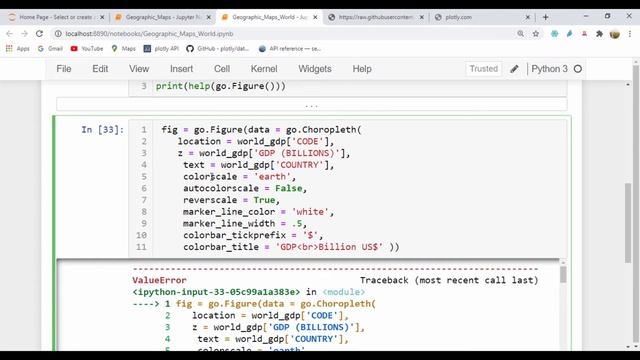Image resolution: width=640 pixels, height=360 pixels.
Task: Open the Help menu
Action: pos(362,69)
